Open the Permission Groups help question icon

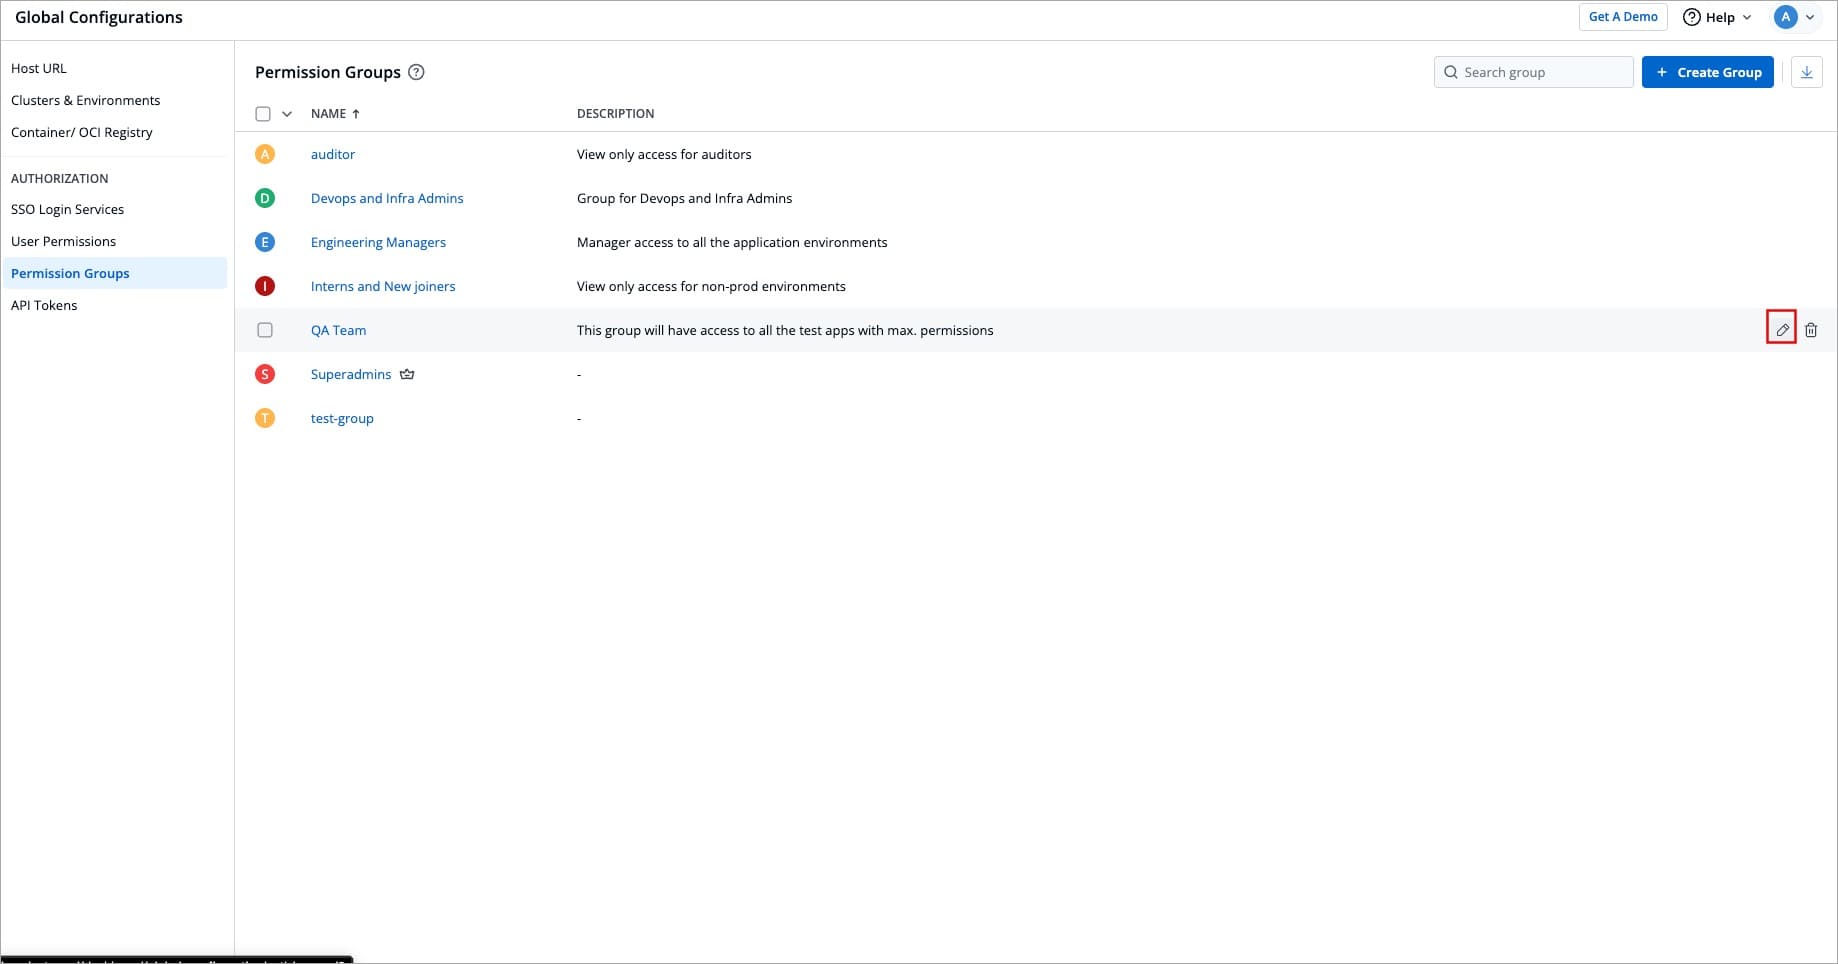pyautogui.click(x=417, y=72)
